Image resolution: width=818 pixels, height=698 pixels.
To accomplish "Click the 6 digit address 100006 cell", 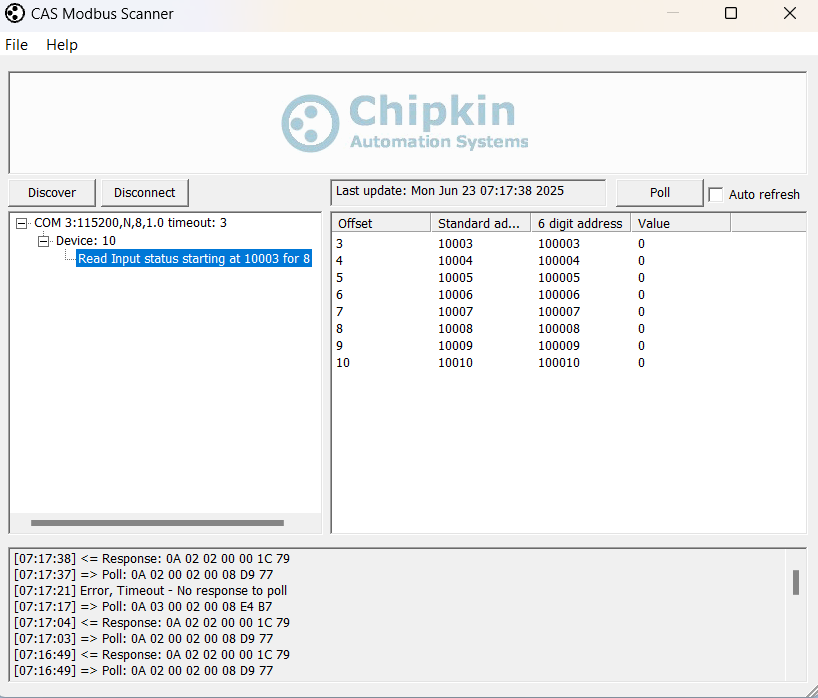I will coord(559,295).
